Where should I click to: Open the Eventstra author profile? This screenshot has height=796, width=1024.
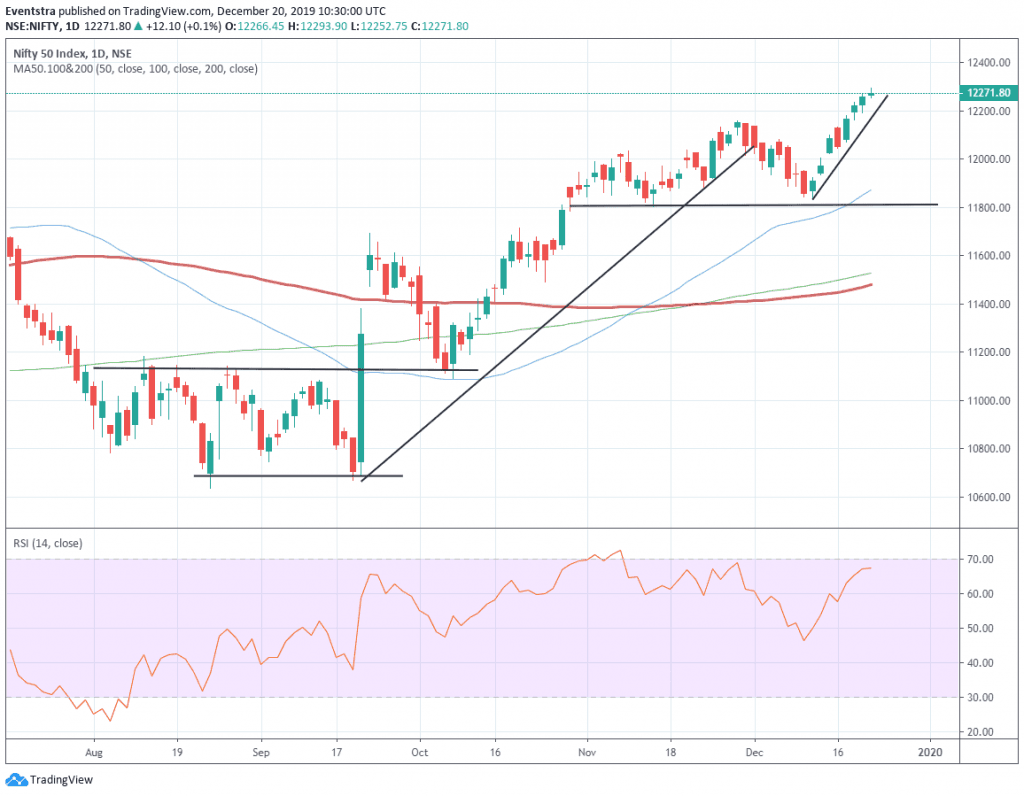coord(33,9)
